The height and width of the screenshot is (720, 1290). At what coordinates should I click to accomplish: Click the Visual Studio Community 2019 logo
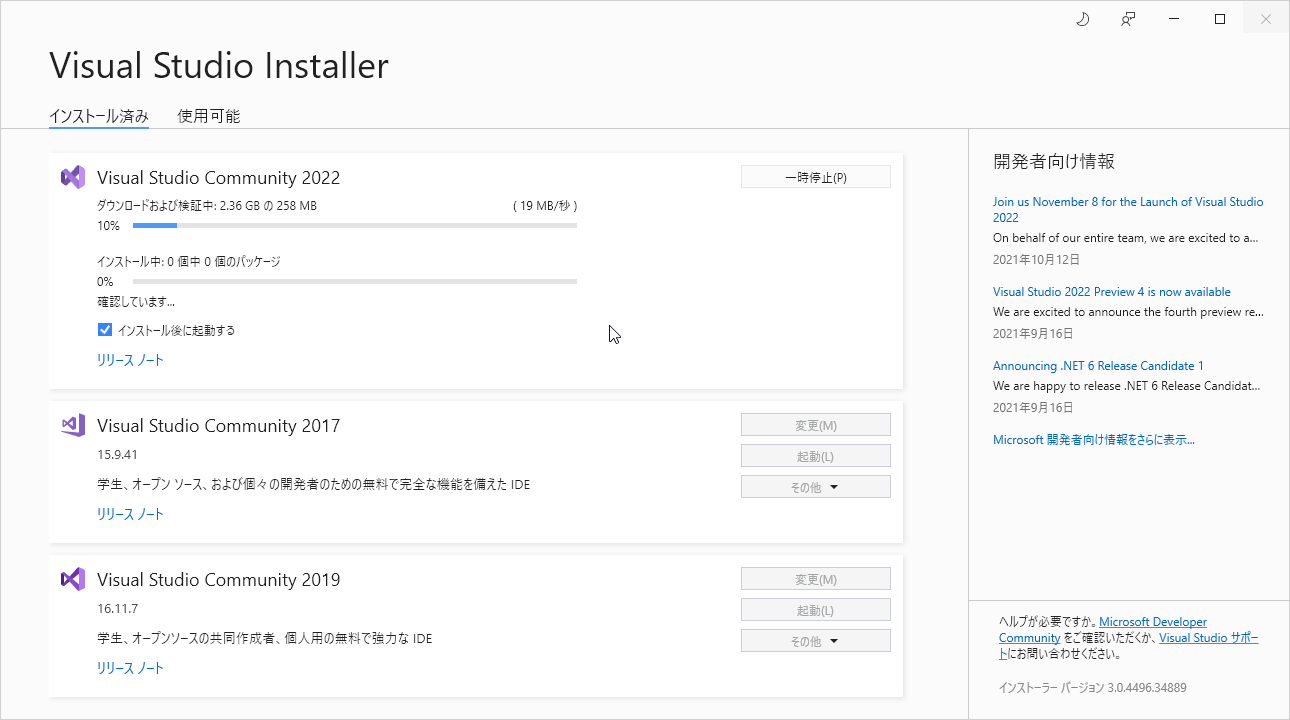[x=72, y=579]
